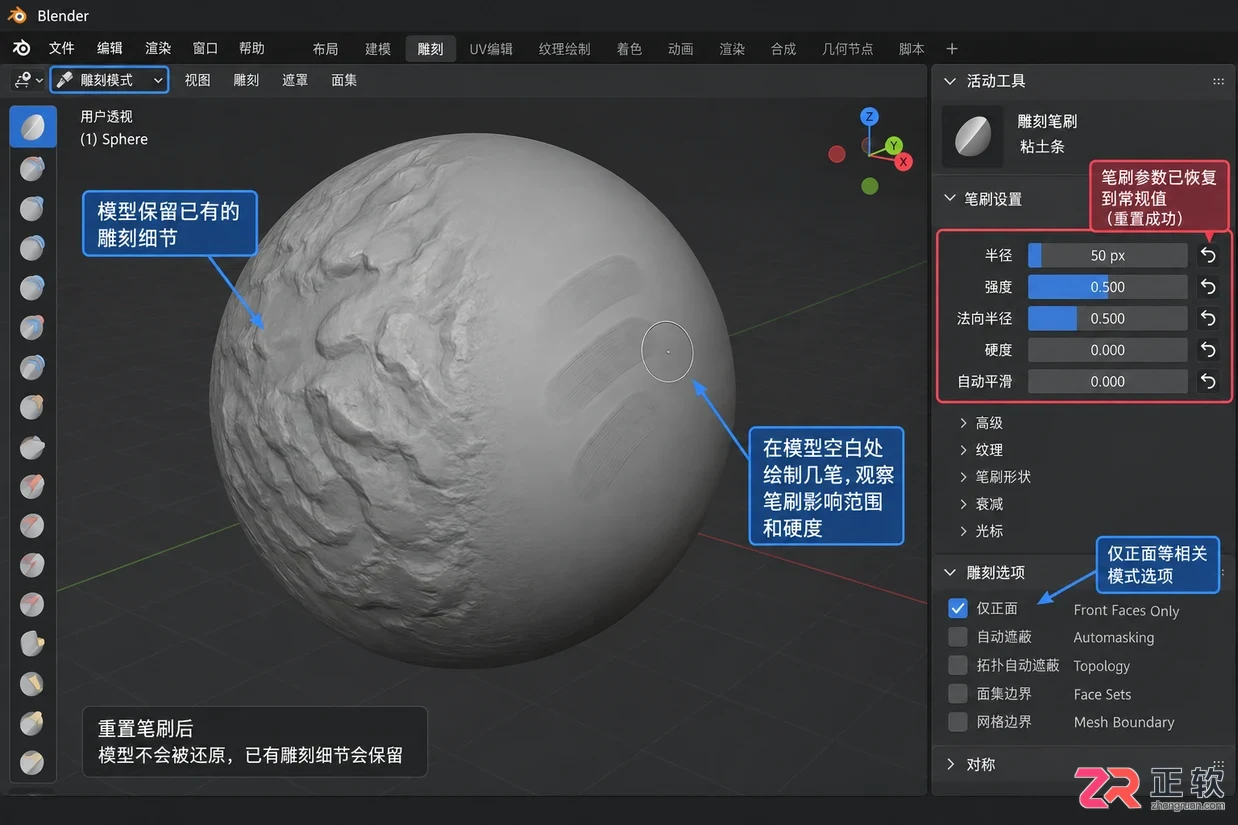
Task: Switch to the 合成 workspace tab
Action: tap(784, 49)
